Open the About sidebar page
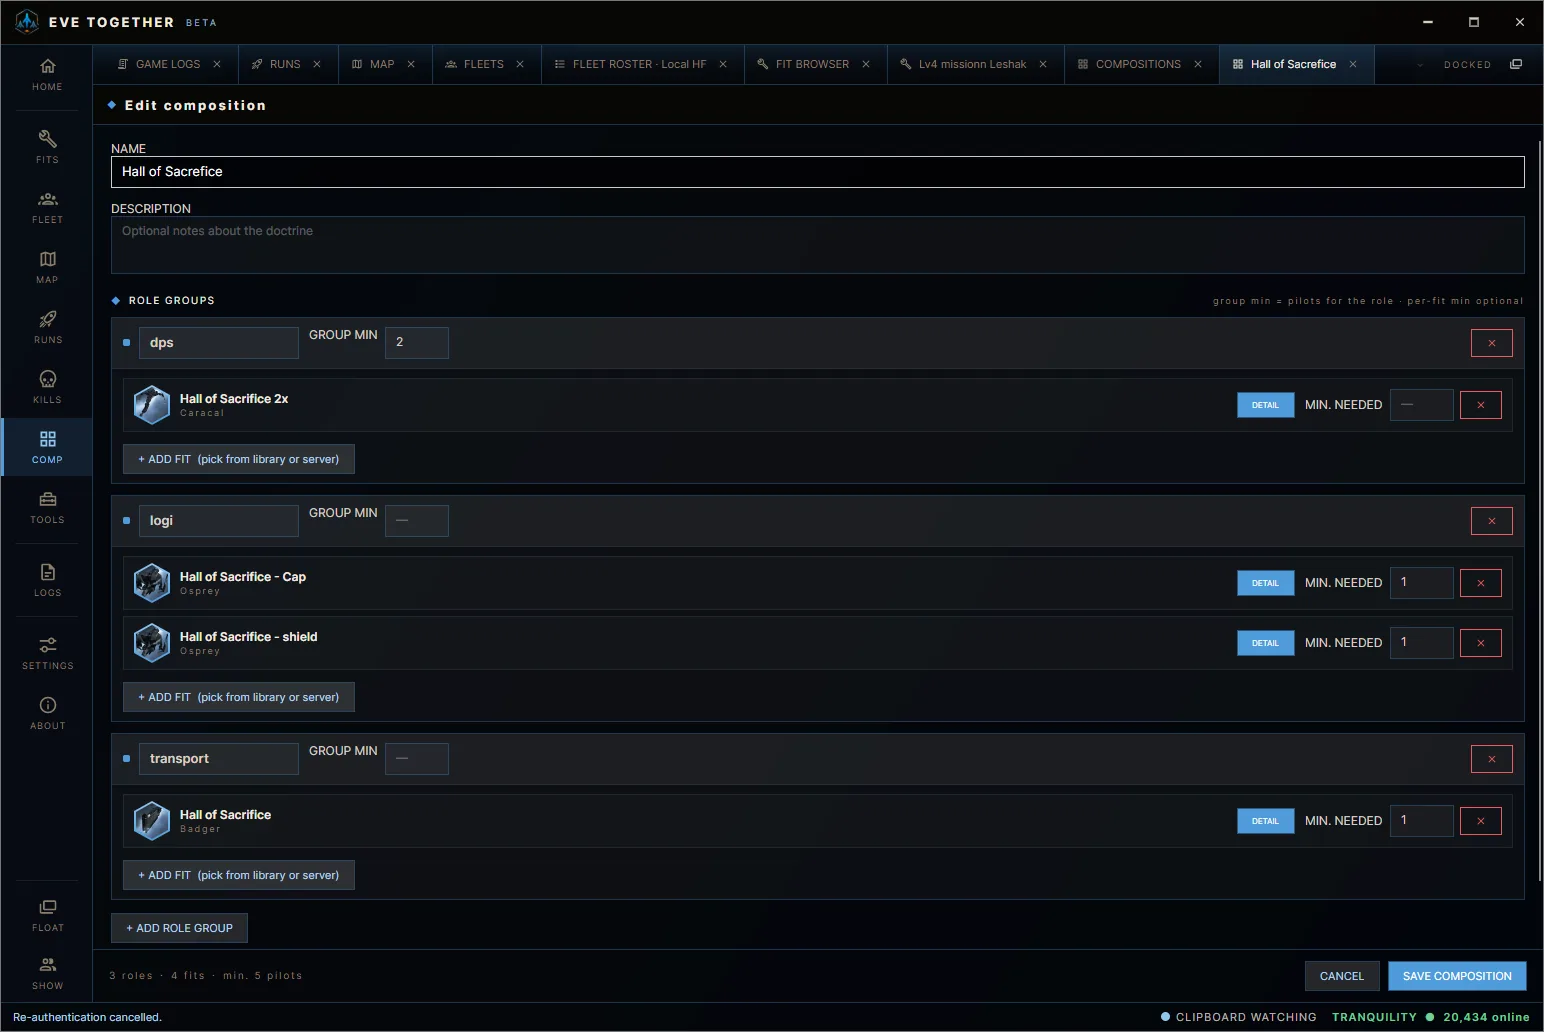The width and height of the screenshot is (1544, 1032). pyautogui.click(x=47, y=713)
